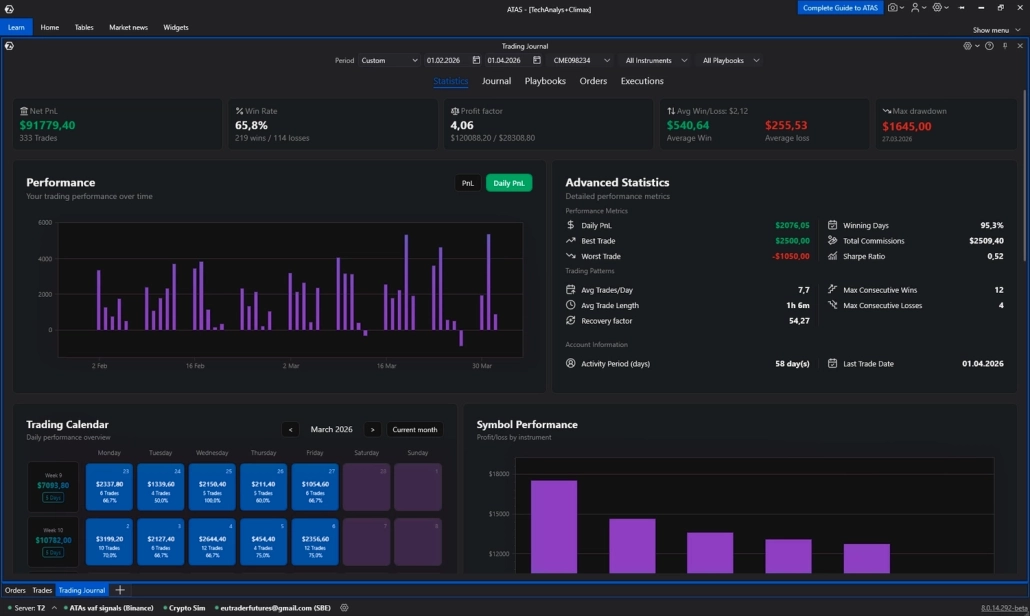The image size is (1030, 616).
Task: Open the Market news menu
Action: point(128,28)
